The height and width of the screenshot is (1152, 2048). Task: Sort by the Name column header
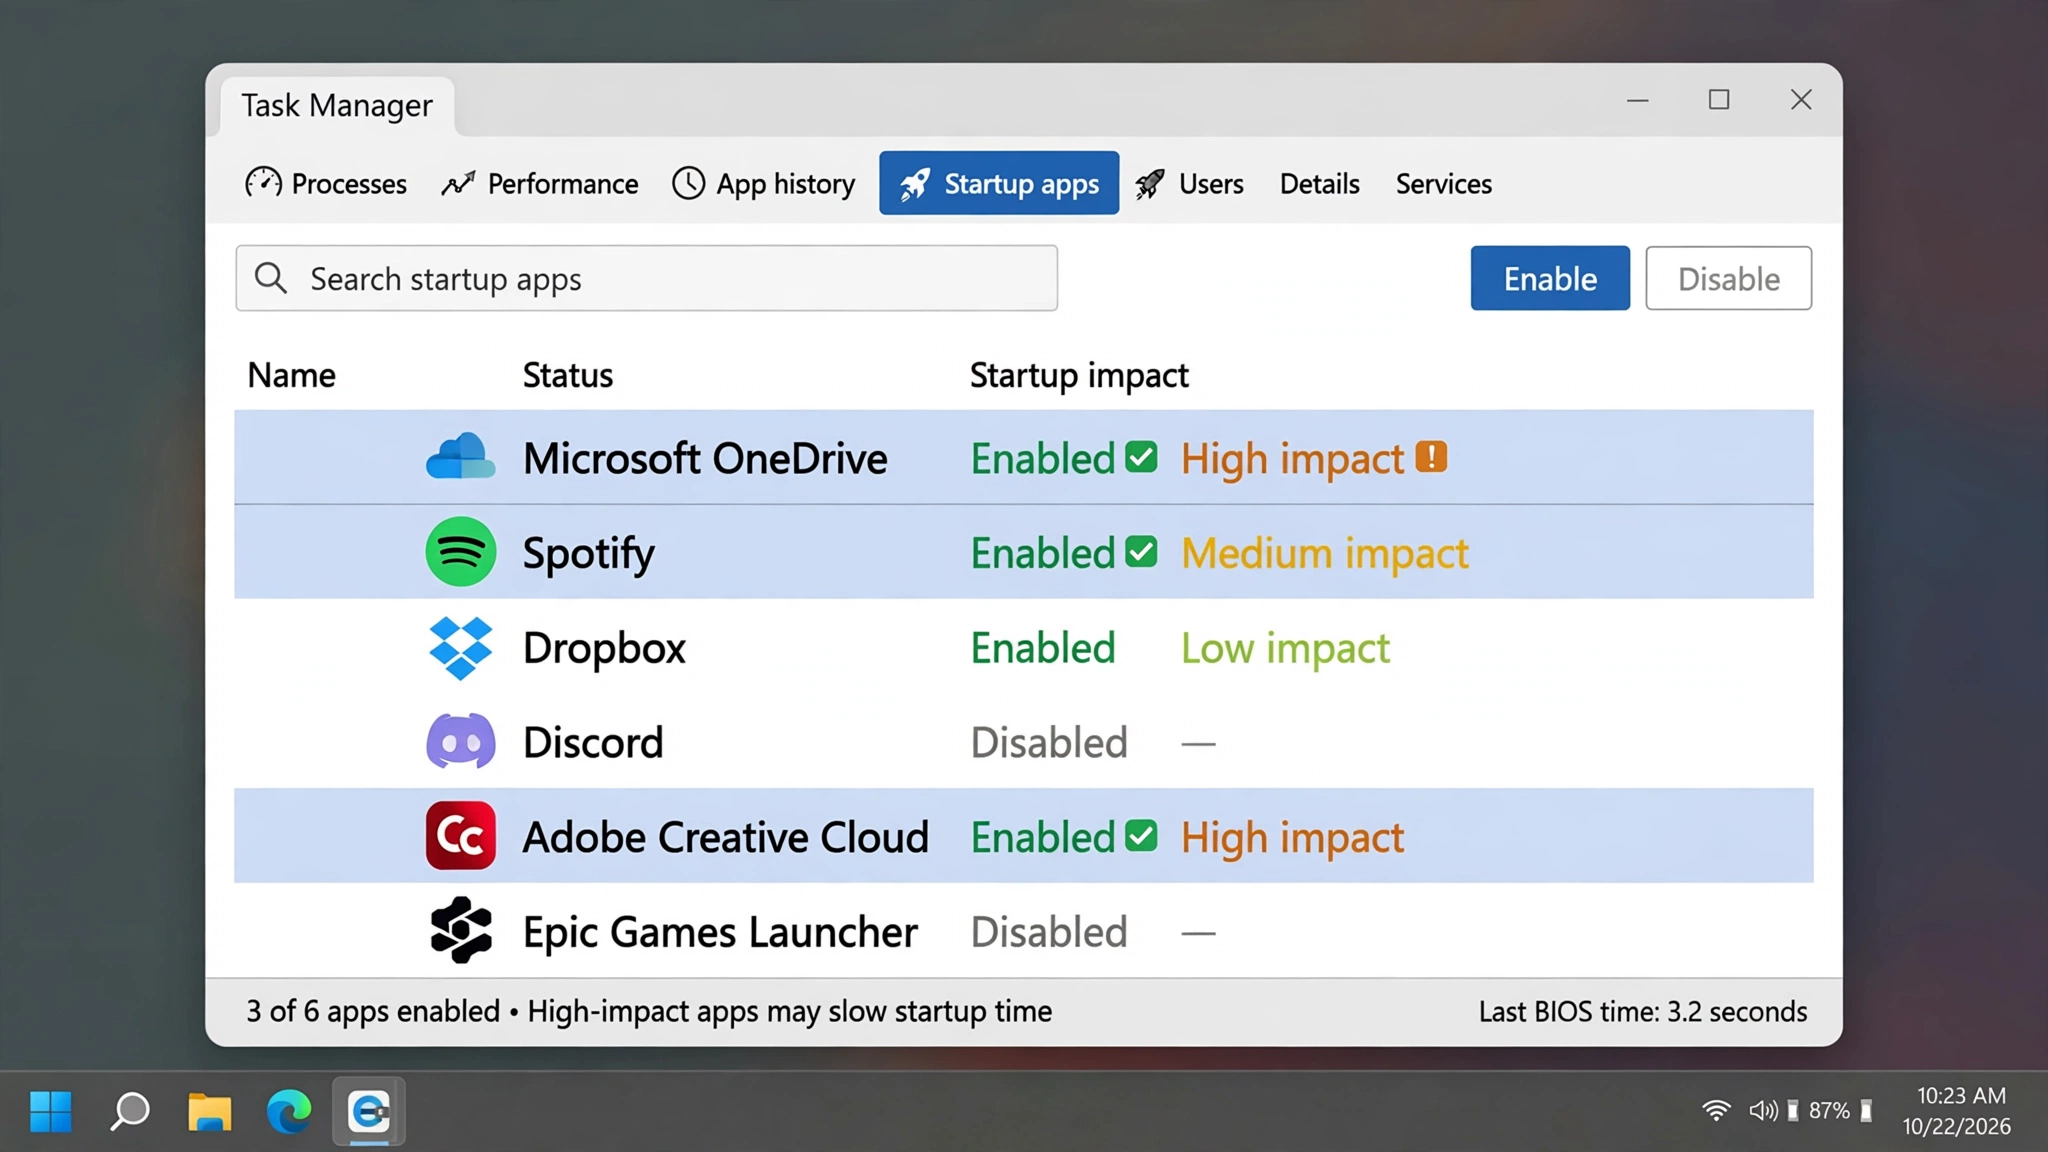pos(291,375)
